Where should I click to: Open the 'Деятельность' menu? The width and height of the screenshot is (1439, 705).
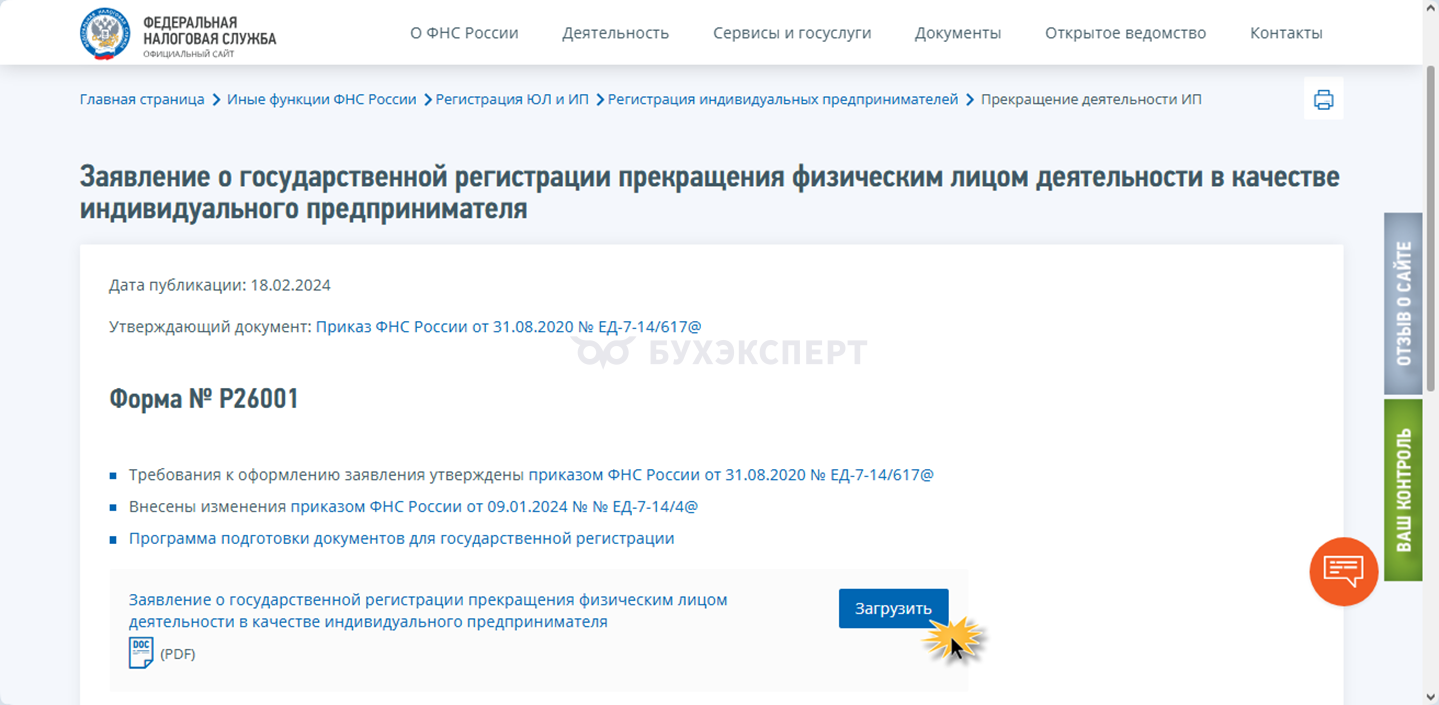(615, 33)
